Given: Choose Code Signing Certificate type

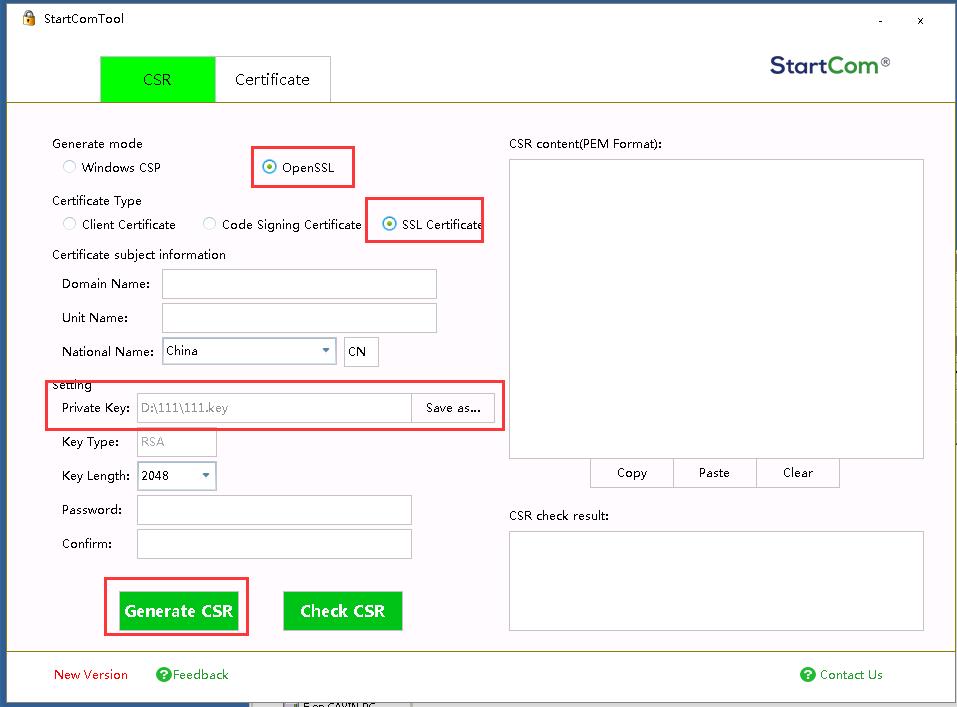Looking at the screenshot, I should pyautogui.click(x=210, y=224).
